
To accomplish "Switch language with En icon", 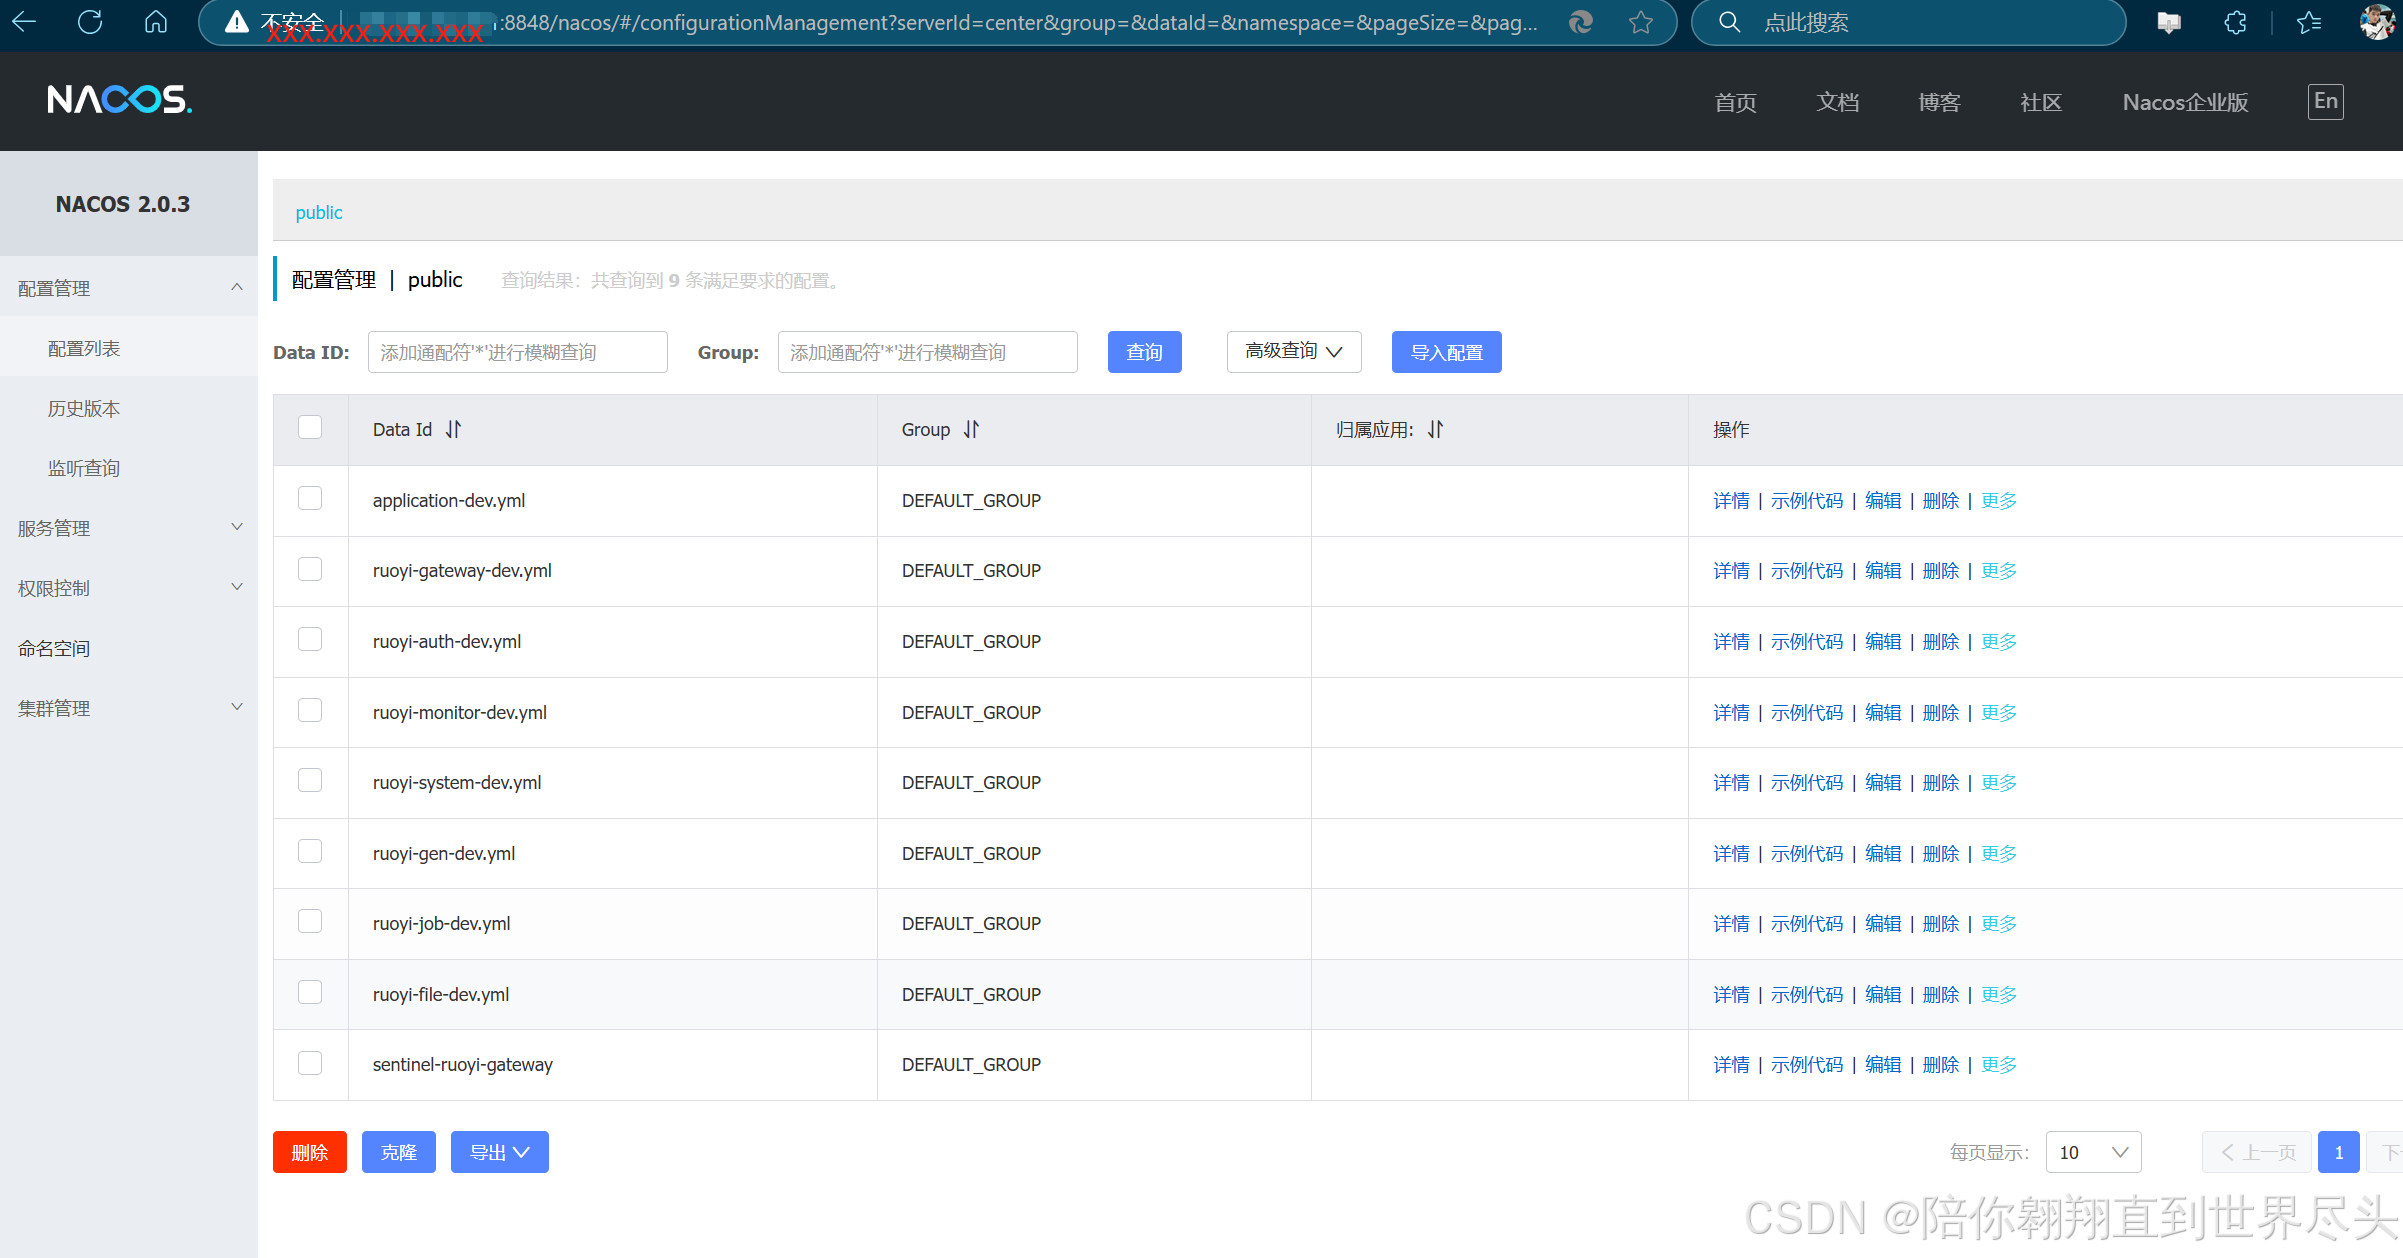I will click(x=2325, y=101).
